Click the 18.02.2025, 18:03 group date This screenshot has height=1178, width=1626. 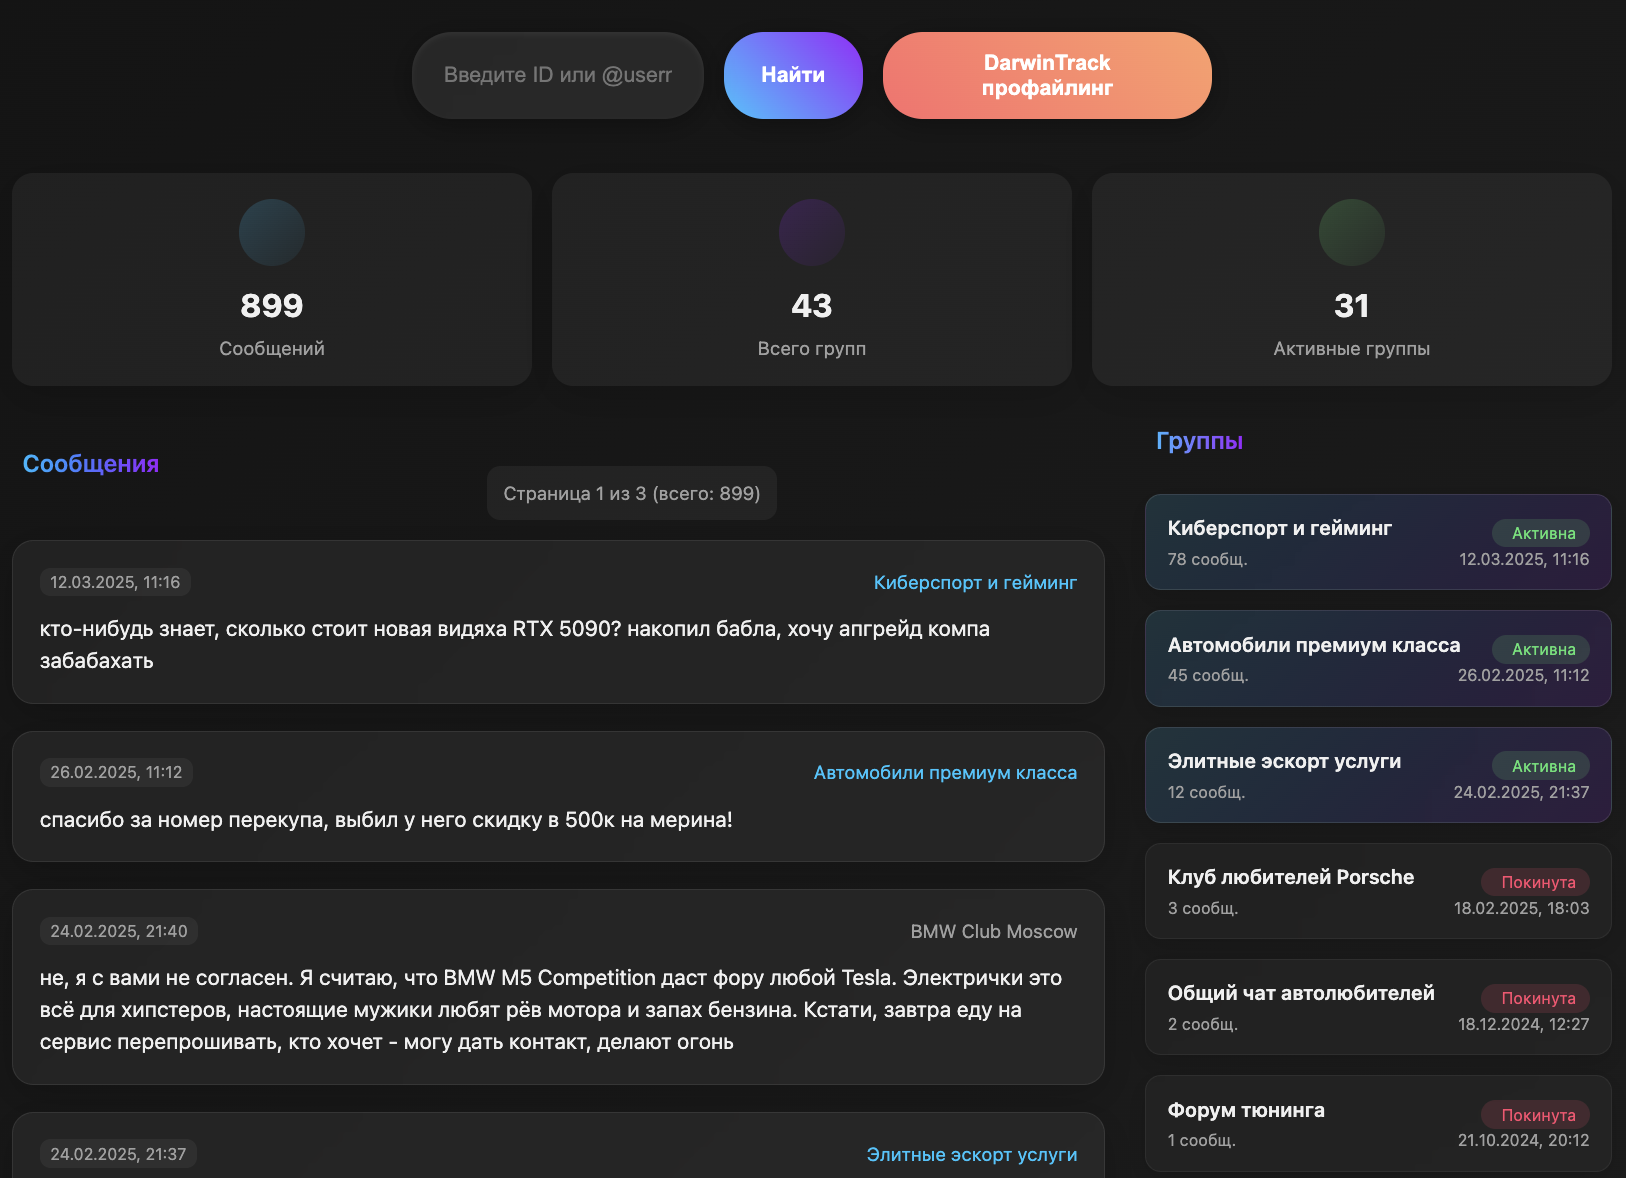pos(1521,908)
